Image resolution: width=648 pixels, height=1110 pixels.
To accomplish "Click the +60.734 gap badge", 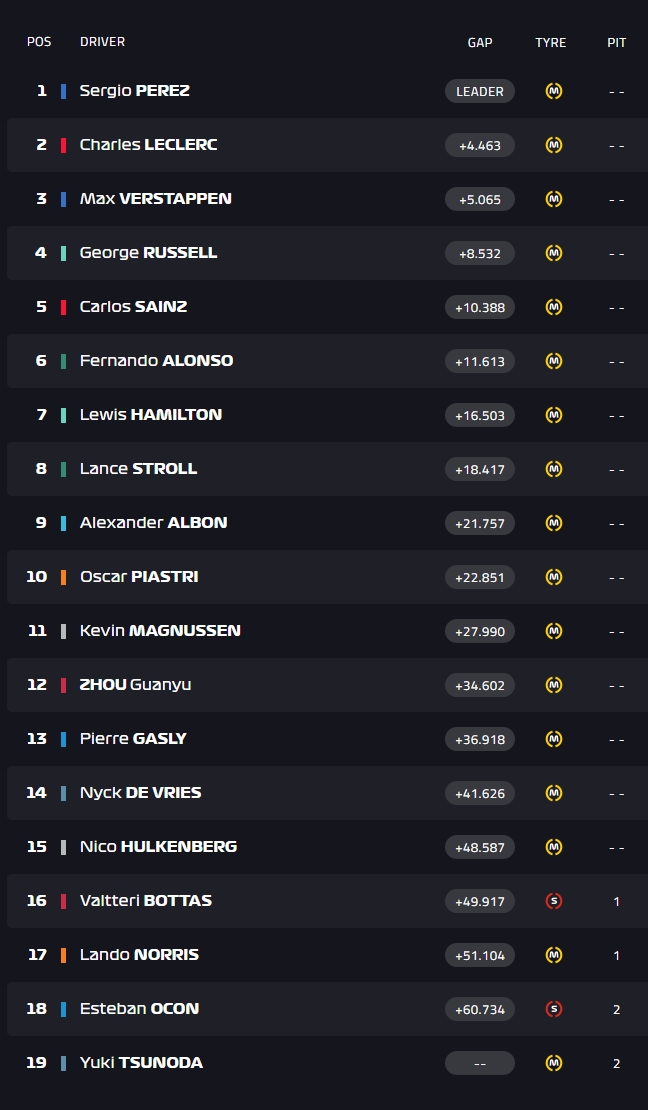I will pyautogui.click(x=479, y=1009).
